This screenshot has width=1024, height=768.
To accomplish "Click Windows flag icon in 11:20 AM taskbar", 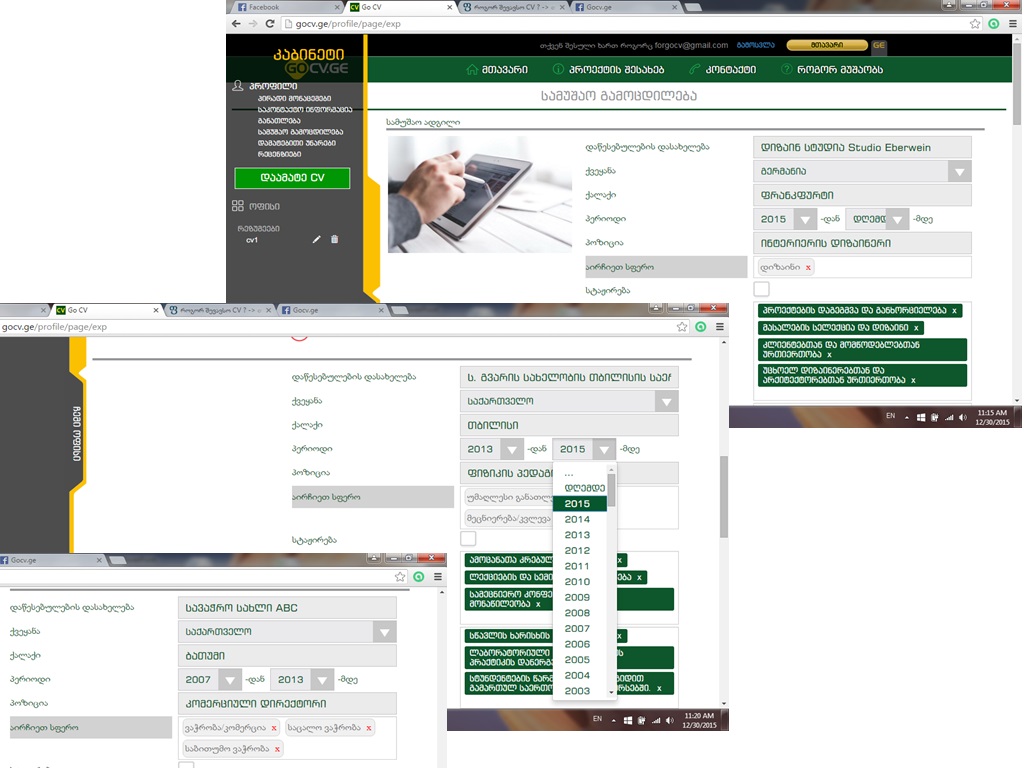I will click(628, 720).
